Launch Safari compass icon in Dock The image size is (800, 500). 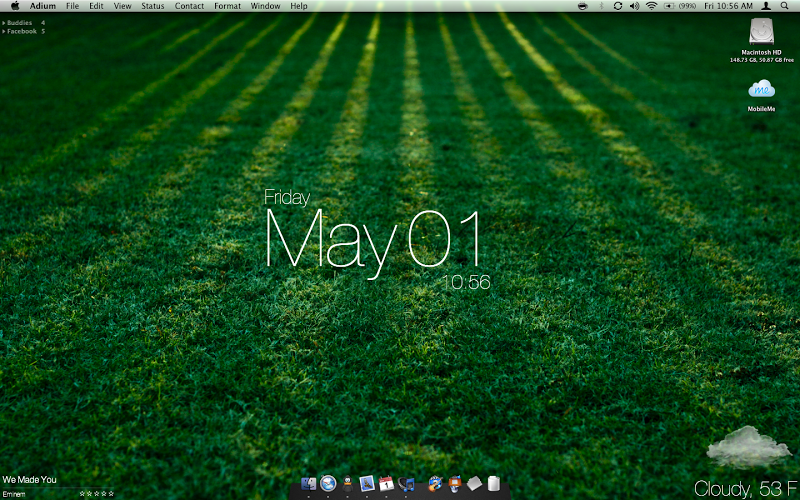tap(328, 483)
